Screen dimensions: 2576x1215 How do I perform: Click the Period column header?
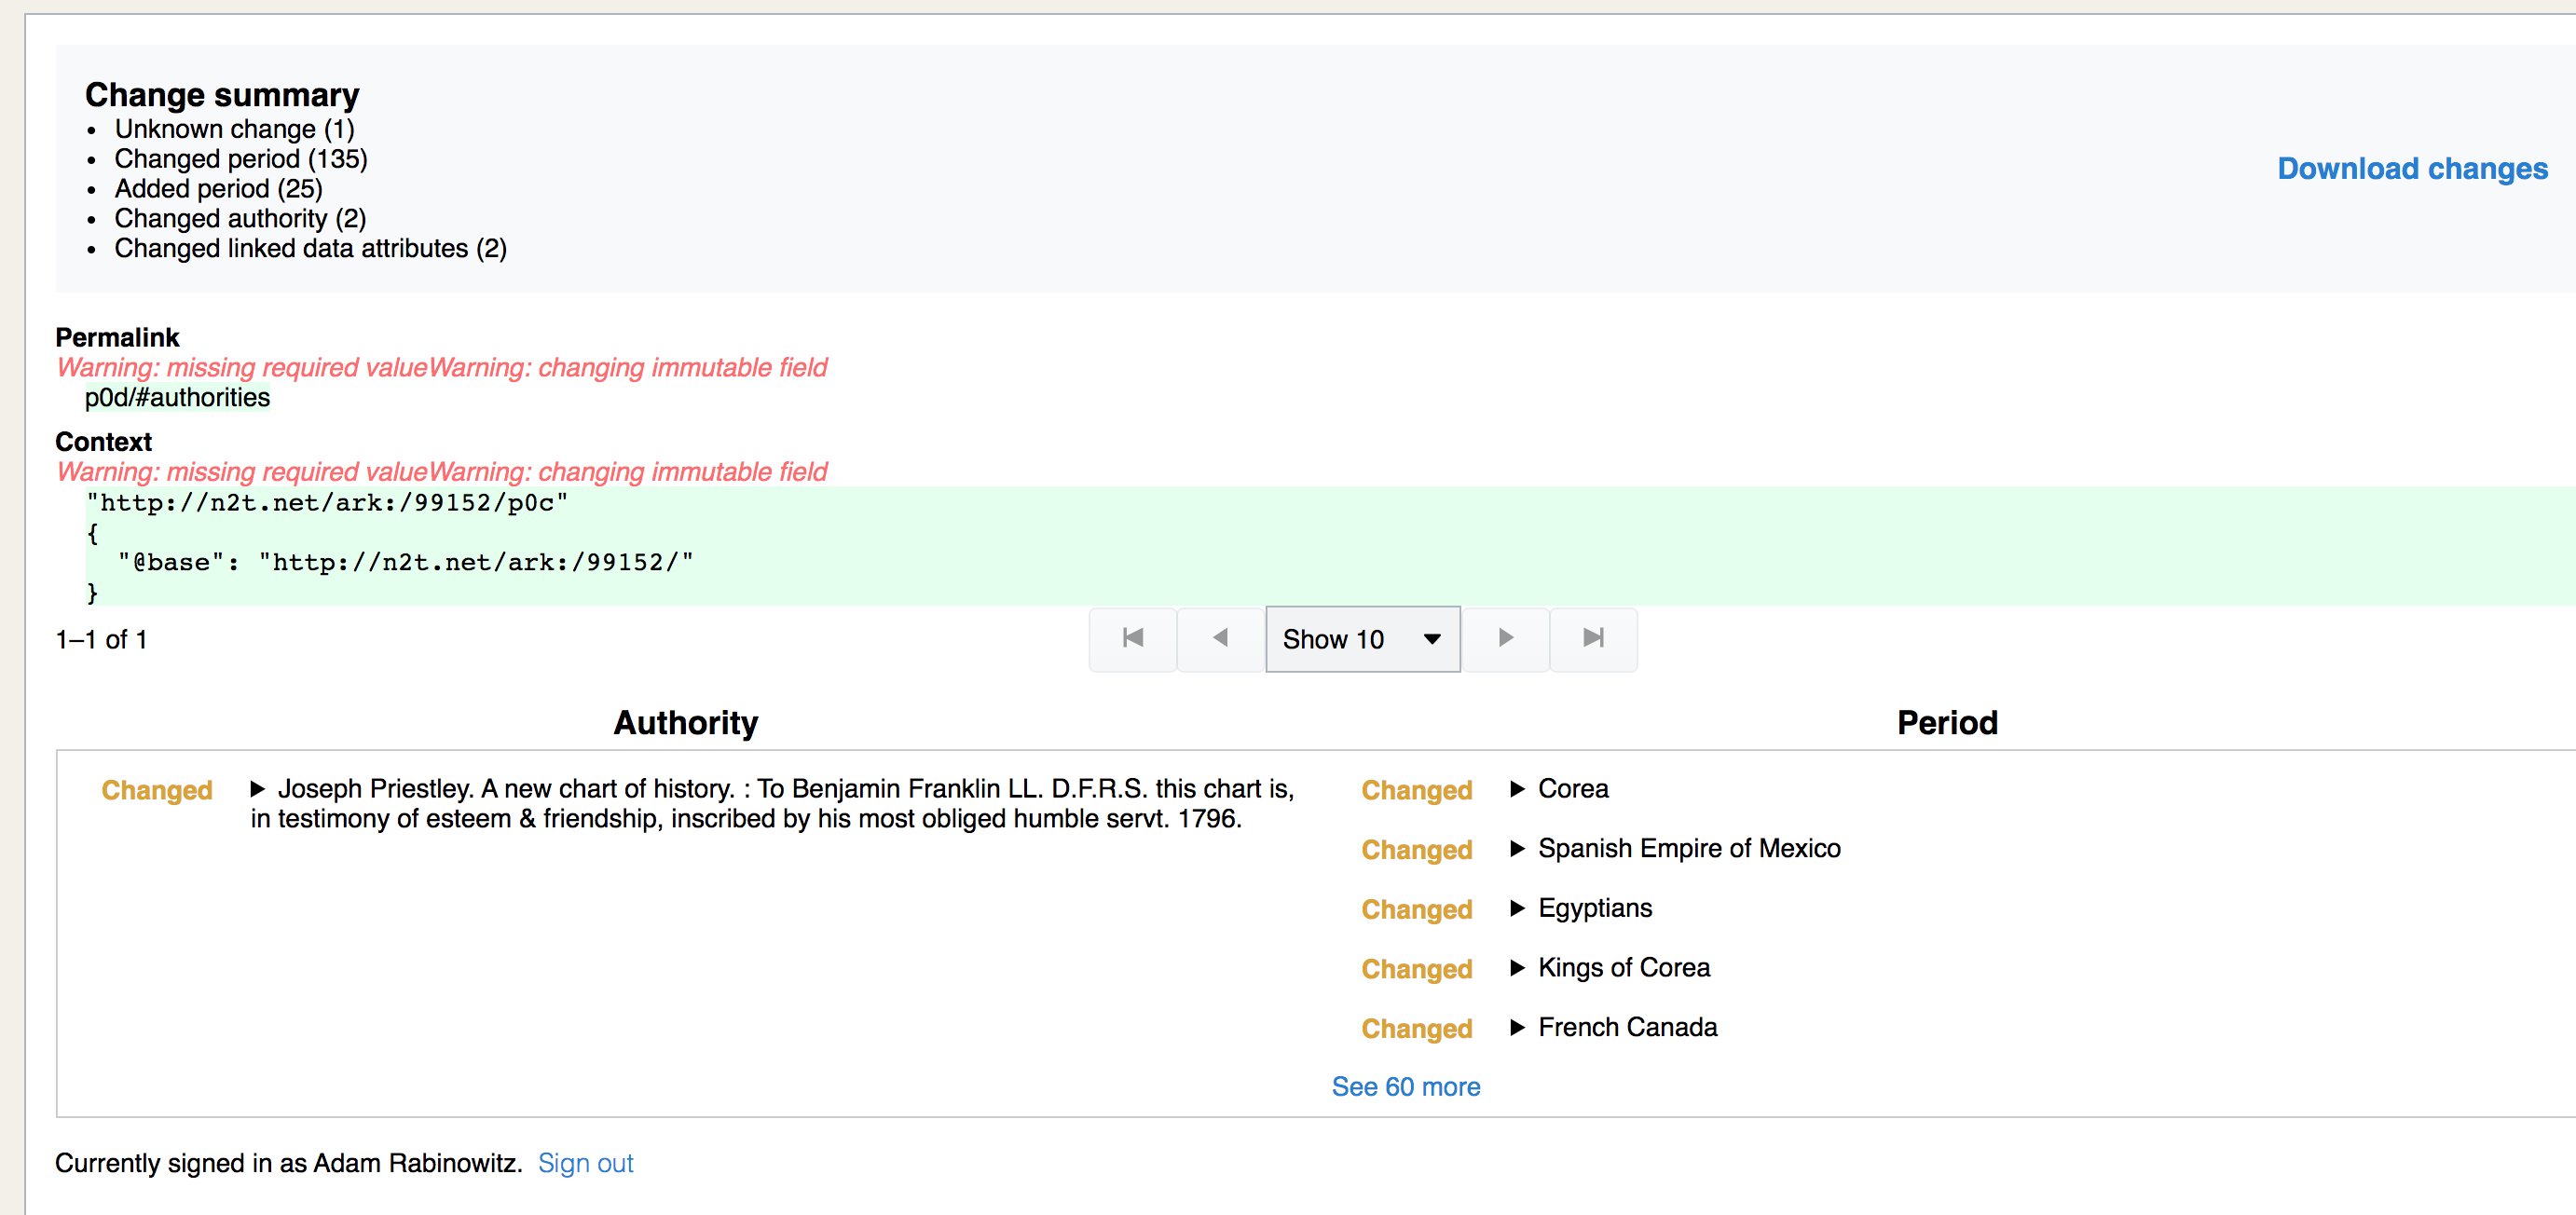point(1947,722)
